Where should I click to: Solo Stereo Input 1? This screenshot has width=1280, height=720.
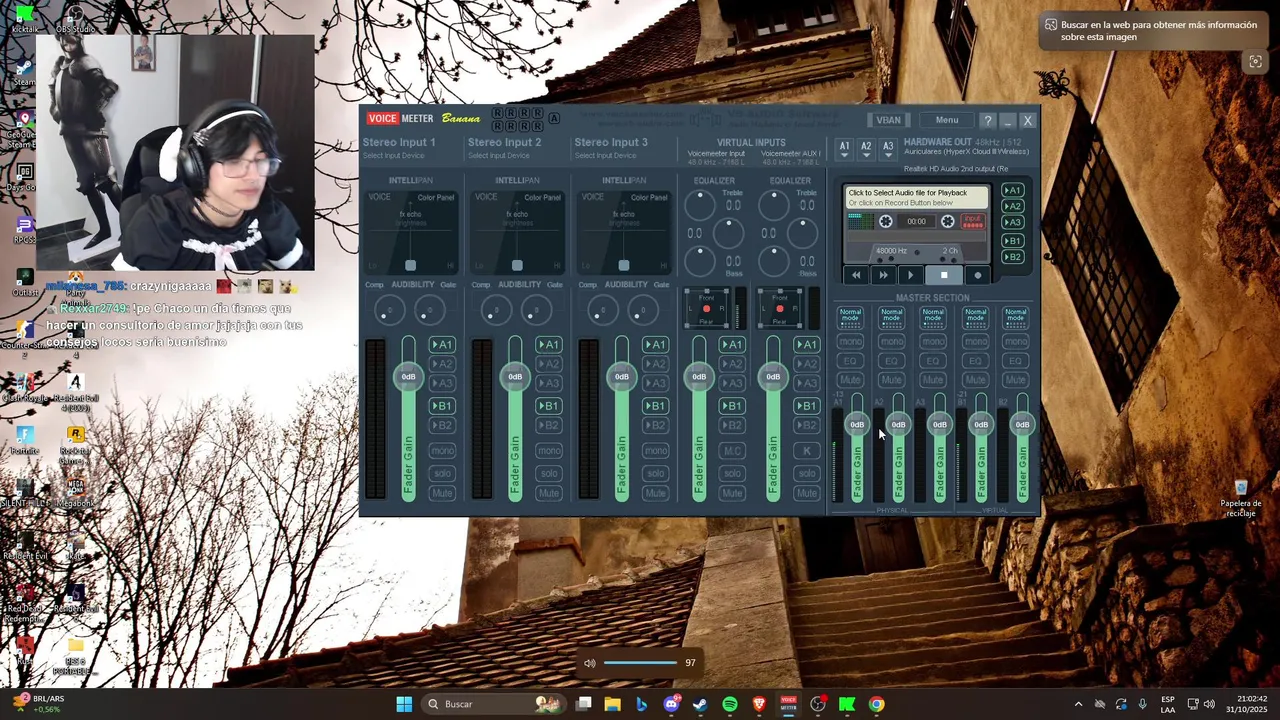[x=441, y=473]
